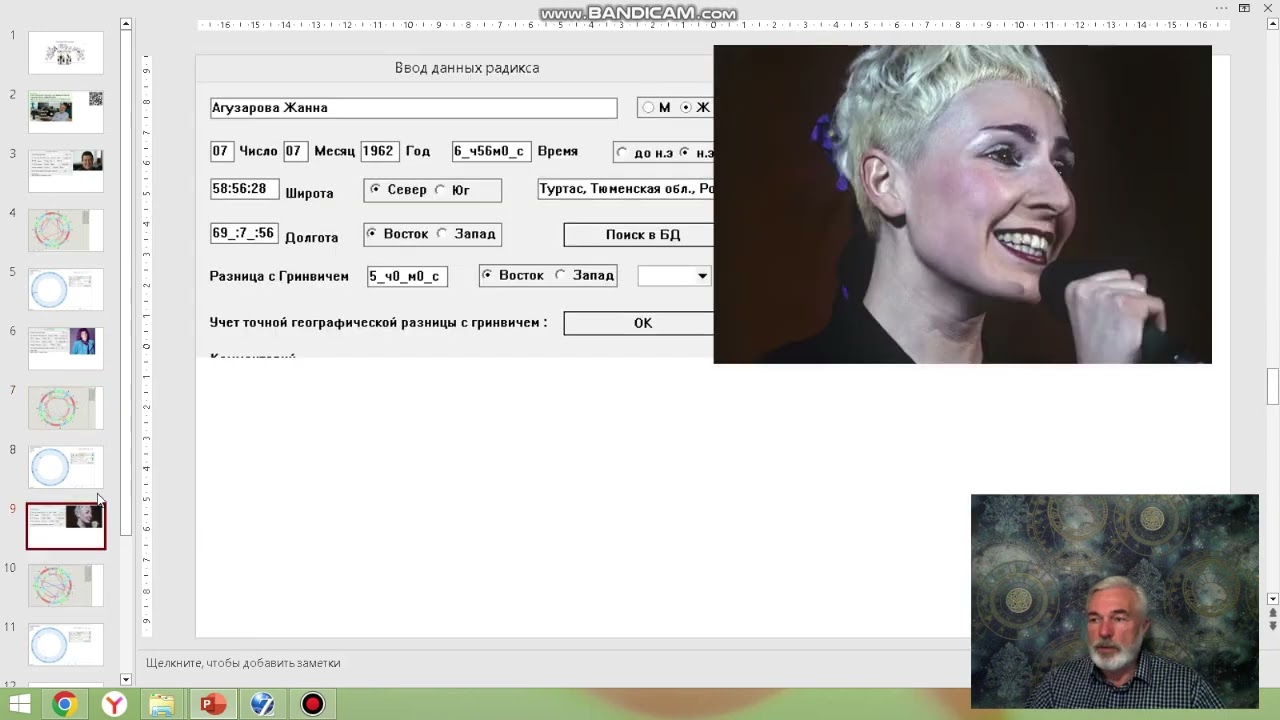Click the Время field '6_ч56м0_с'
Image resolution: width=1280 pixels, height=720 pixels.
tap(491, 151)
